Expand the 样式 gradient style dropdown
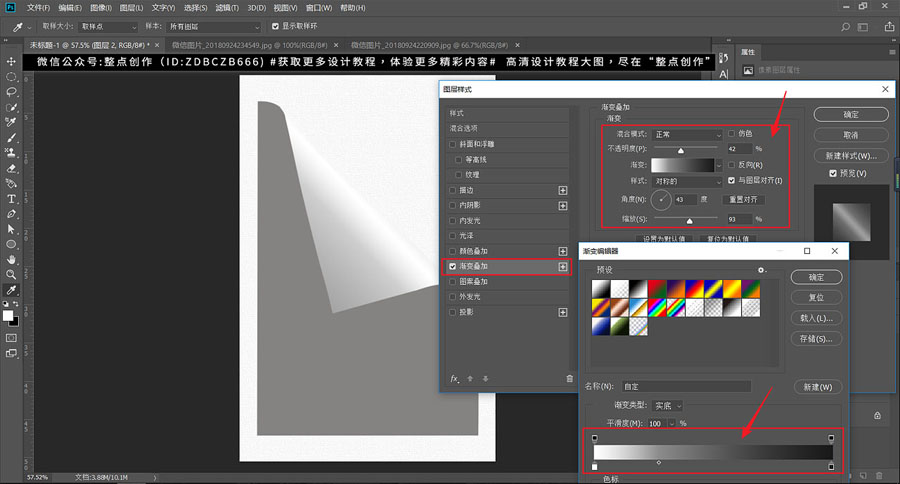 coord(686,181)
